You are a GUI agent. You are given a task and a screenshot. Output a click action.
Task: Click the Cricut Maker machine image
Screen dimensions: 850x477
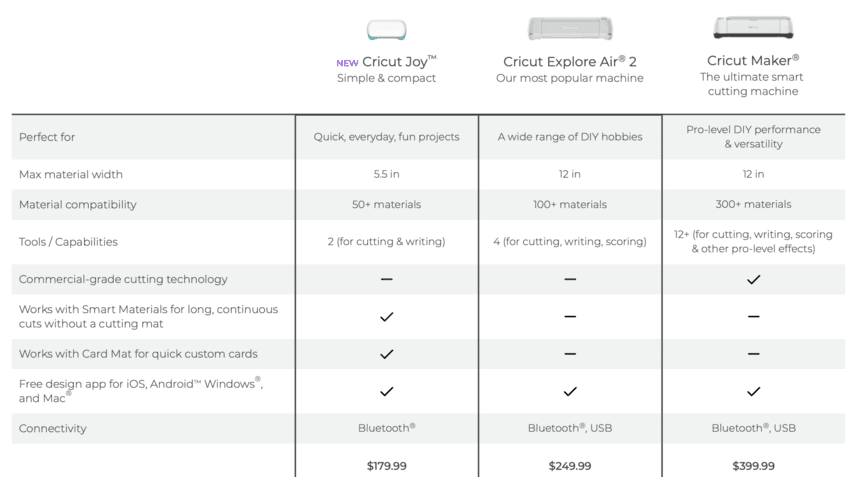753,27
